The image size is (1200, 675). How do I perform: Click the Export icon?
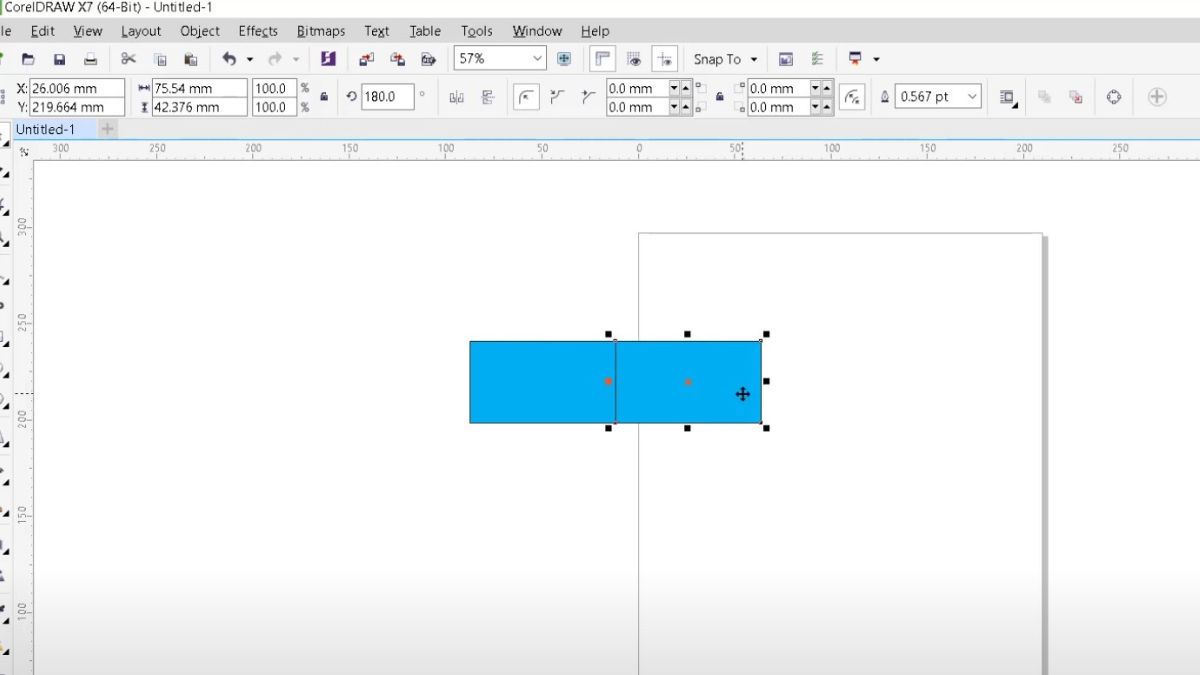[397, 59]
